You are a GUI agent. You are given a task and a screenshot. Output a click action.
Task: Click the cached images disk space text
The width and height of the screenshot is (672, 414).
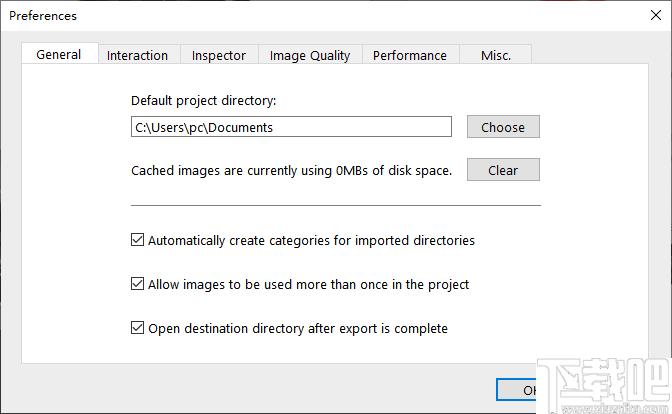291,171
